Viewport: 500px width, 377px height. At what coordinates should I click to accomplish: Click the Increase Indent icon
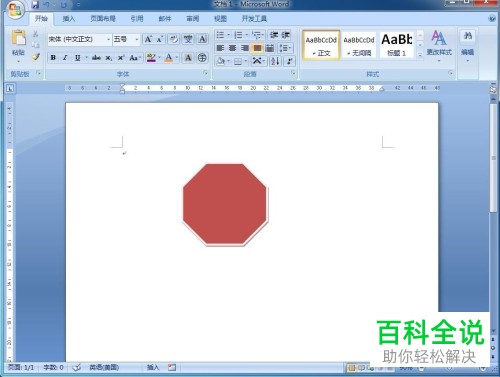pos(286,35)
